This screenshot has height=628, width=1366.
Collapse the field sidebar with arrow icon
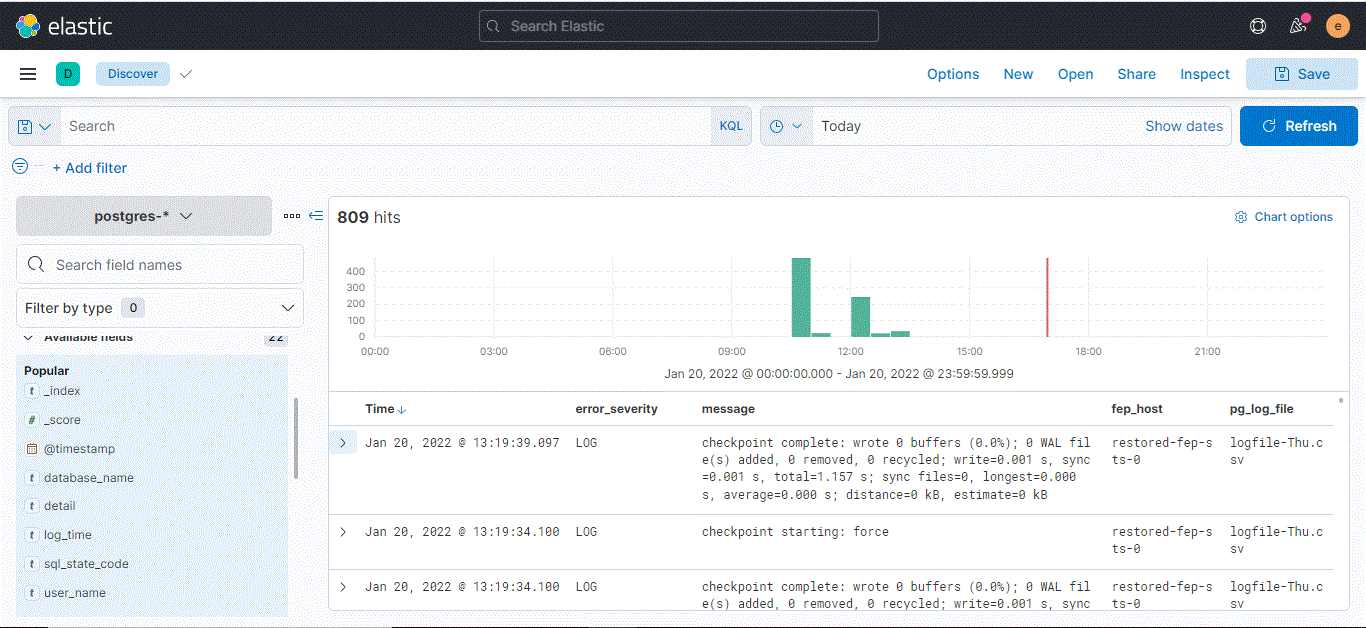pos(316,216)
